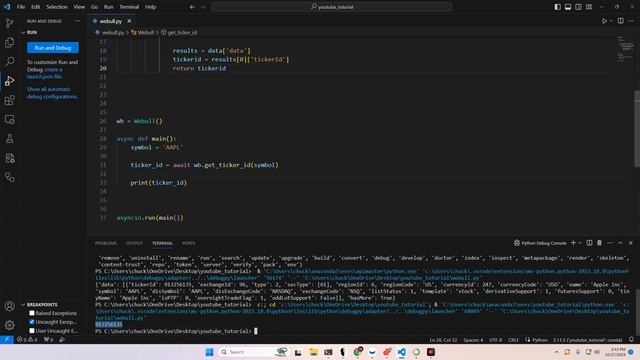The width and height of the screenshot is (640, 360).
Task: Click Show all automatic debug configurations link
Action: (52, 93)
